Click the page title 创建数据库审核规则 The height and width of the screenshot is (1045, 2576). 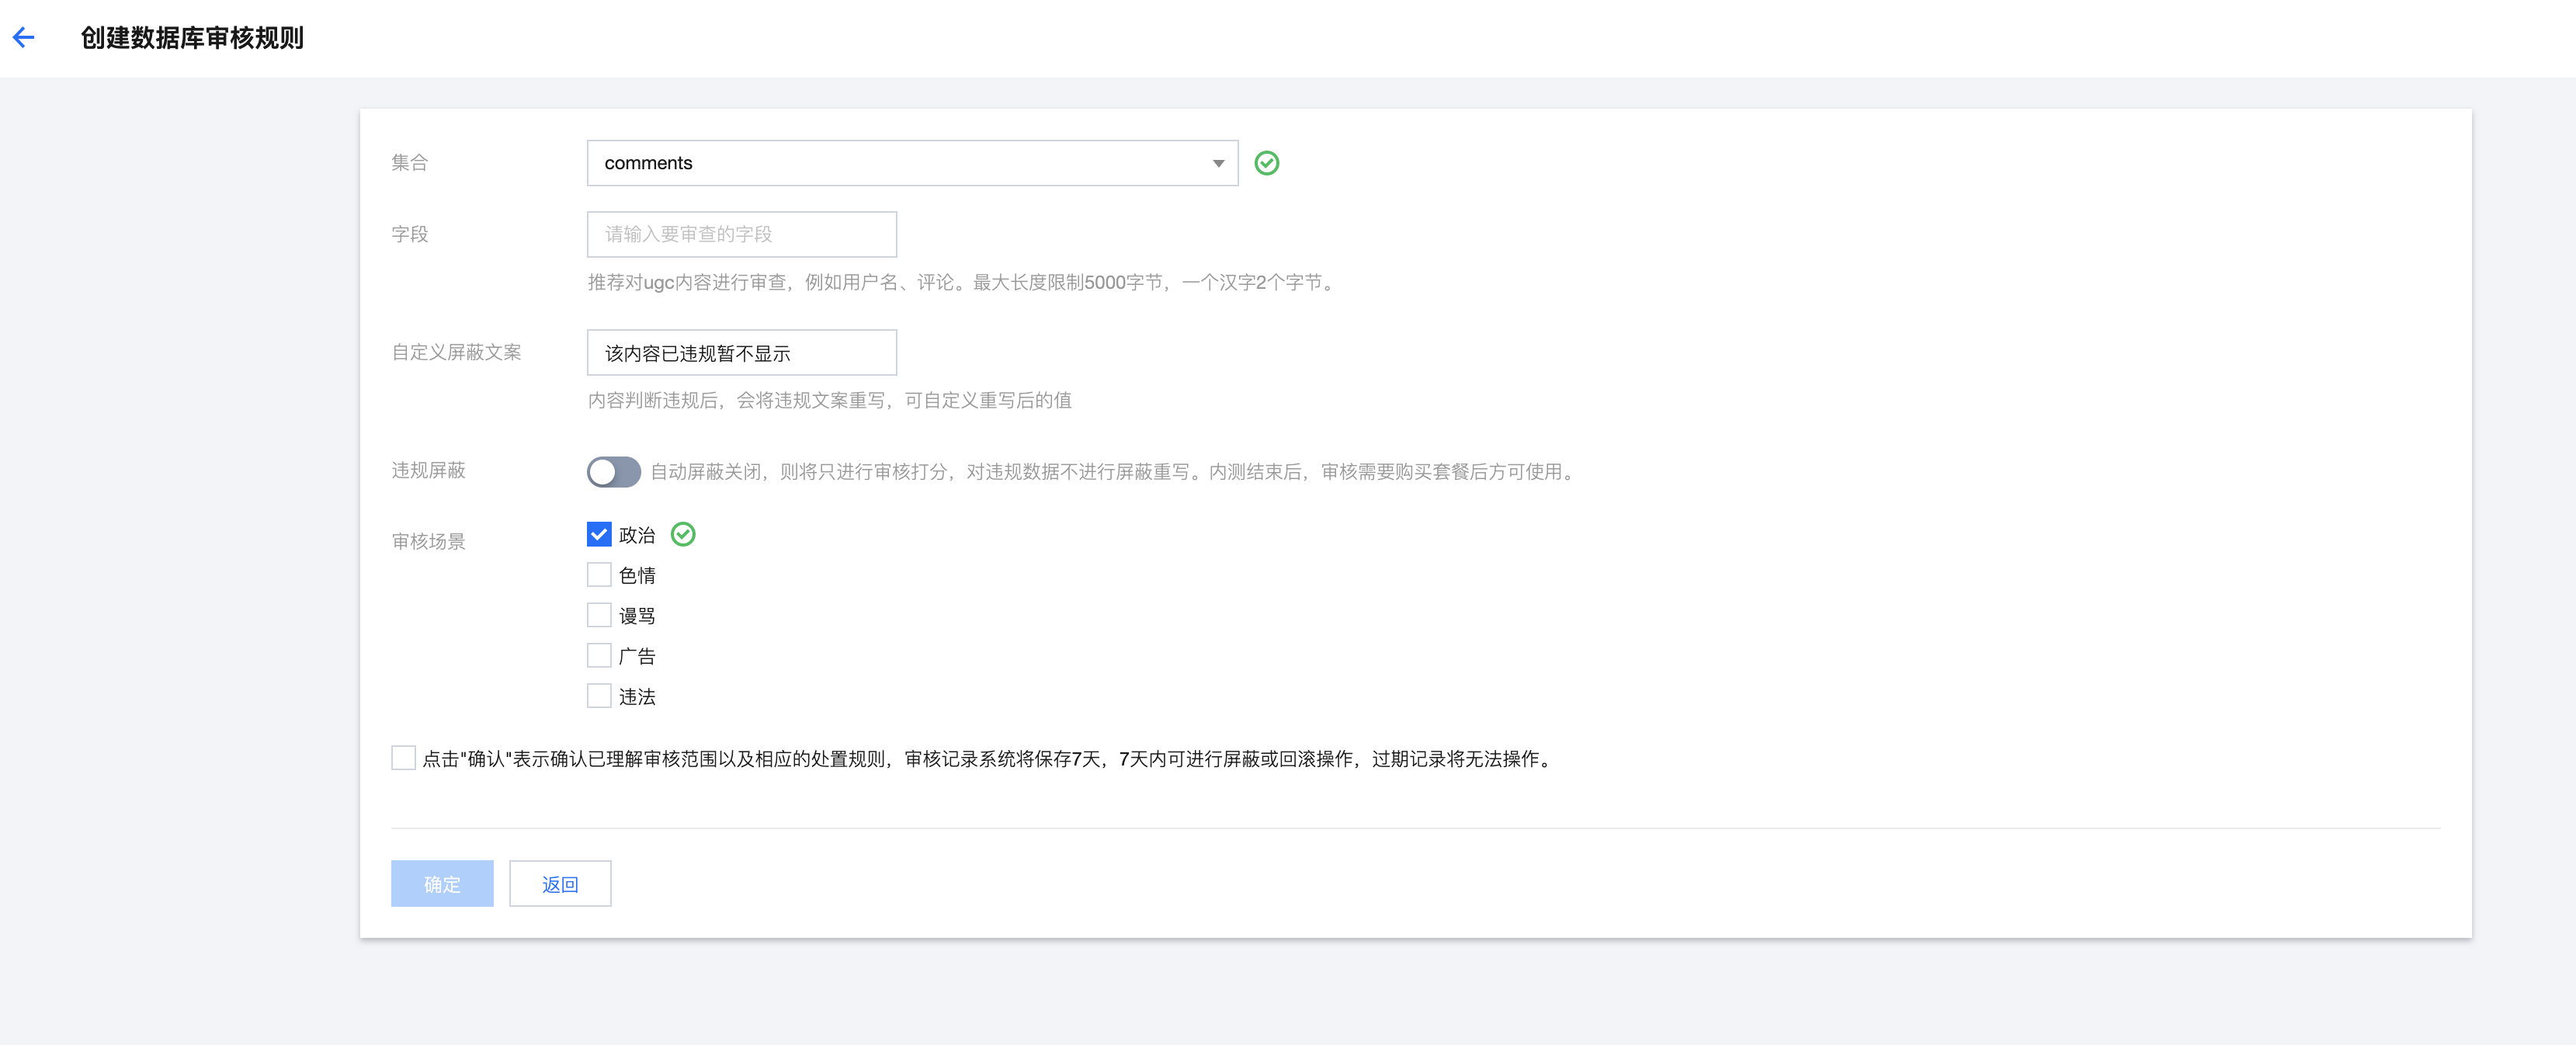(192, 38)
